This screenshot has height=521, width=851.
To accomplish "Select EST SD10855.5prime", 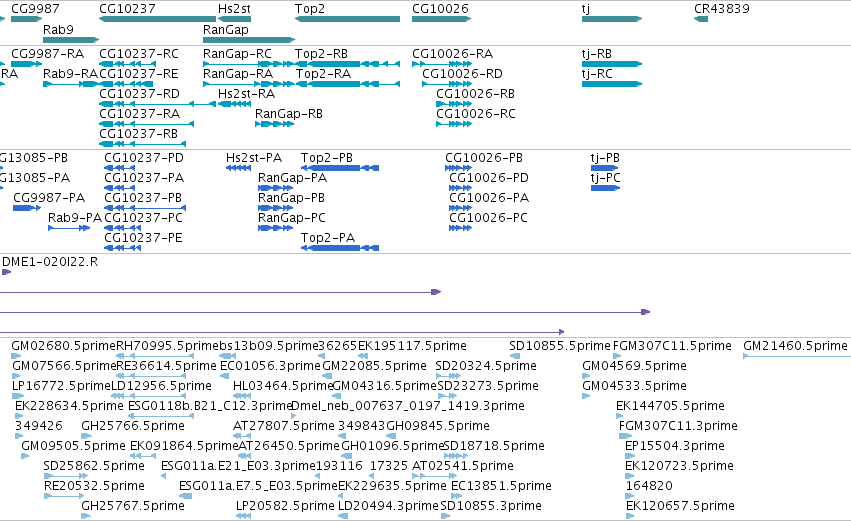I will pyautogui.click(x=515, y=356).
